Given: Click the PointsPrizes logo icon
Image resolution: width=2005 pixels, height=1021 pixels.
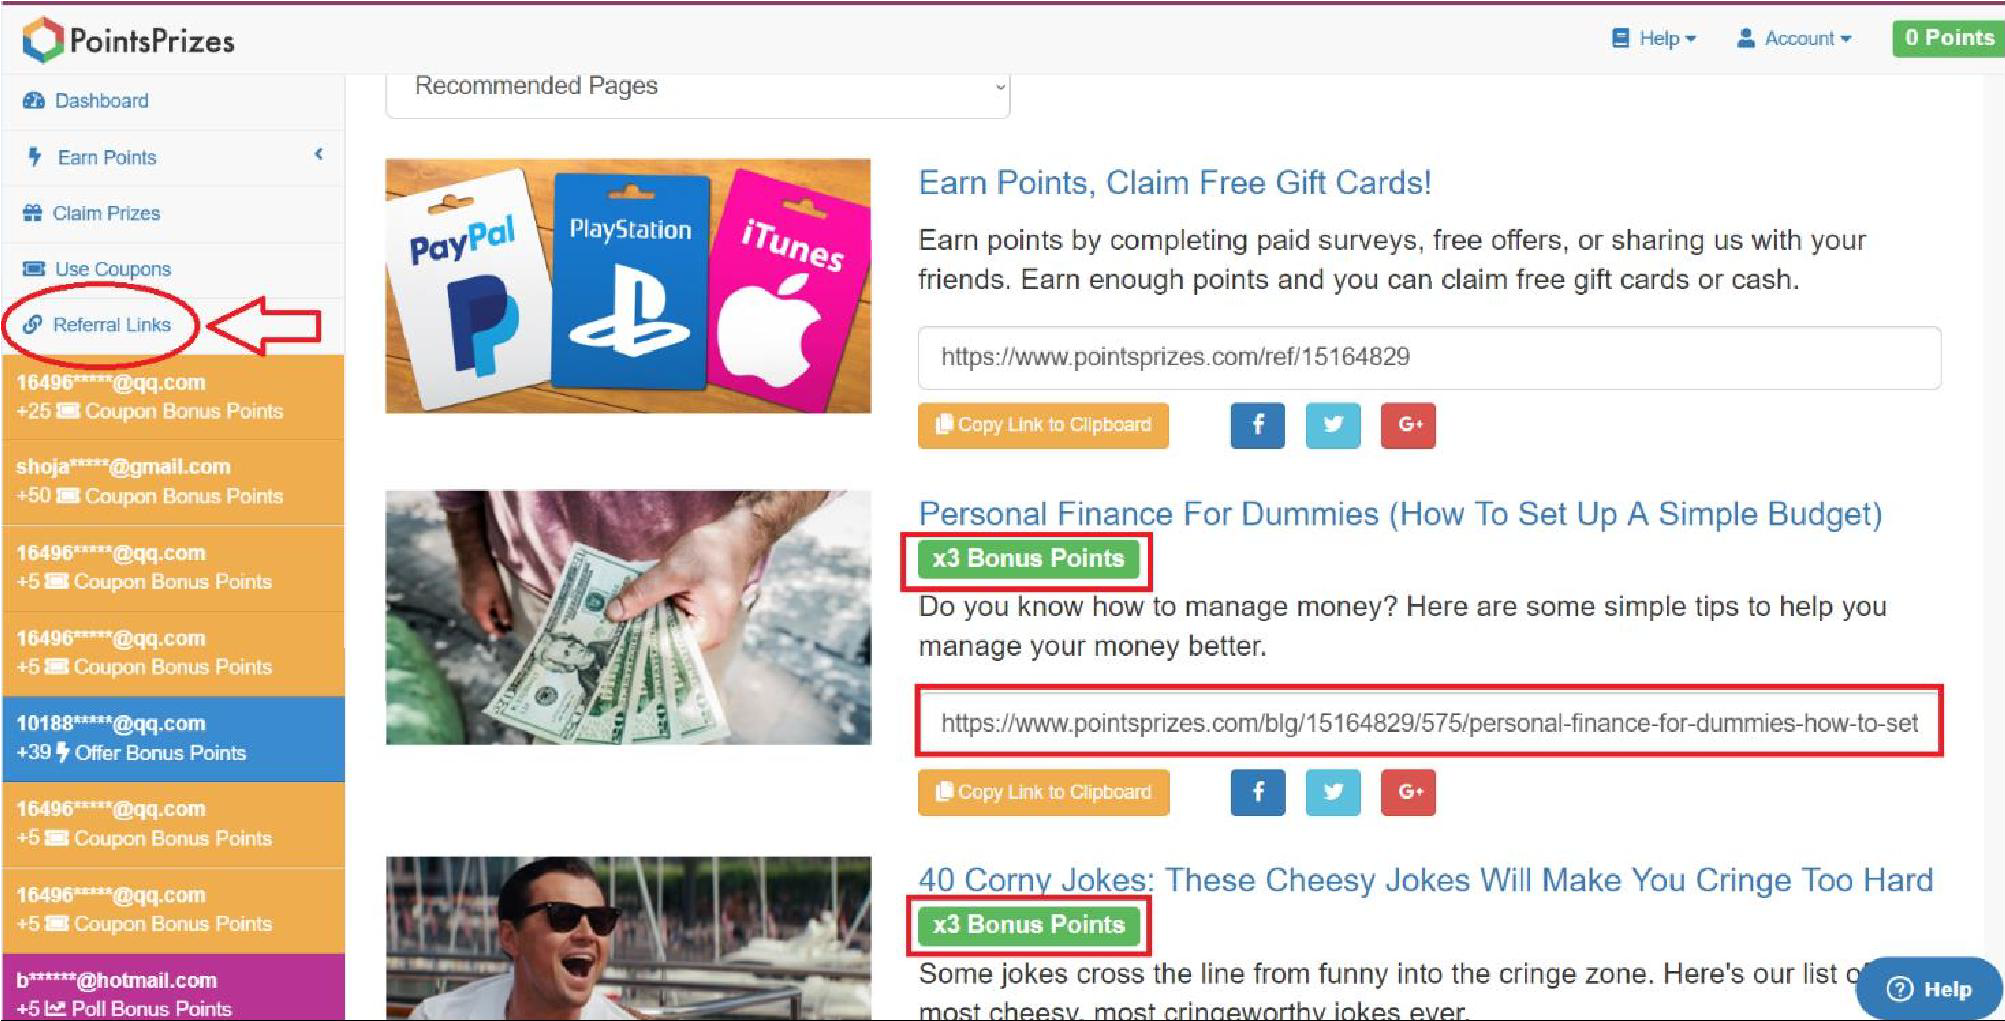Looking at the screenshot, I should [43, 40].
